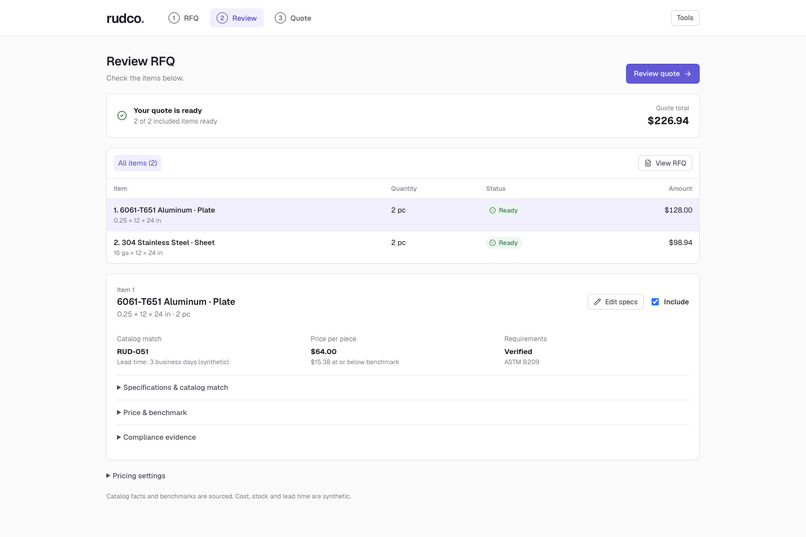The height and width of the screenshot is (537, 806).
Task: Expand Price & benchmark section
Action: [x=152, y=412]
